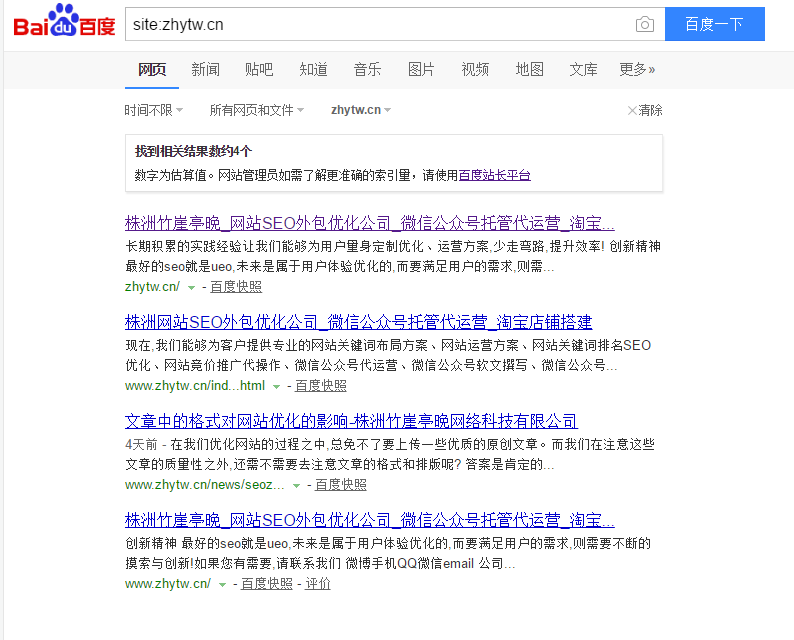Show more categories via 更多»
The width and height of the screenshot is (794, 640).
pos(637,69)
